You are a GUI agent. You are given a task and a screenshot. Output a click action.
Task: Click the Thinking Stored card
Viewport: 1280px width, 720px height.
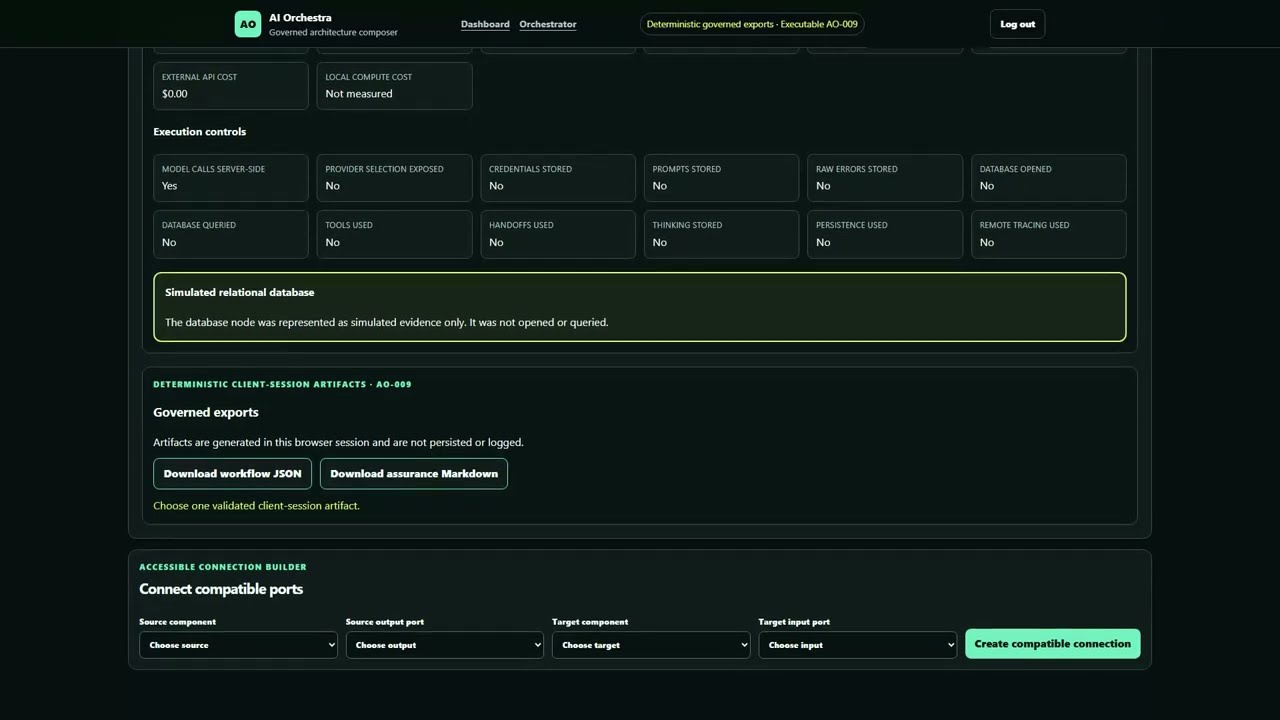721,234
